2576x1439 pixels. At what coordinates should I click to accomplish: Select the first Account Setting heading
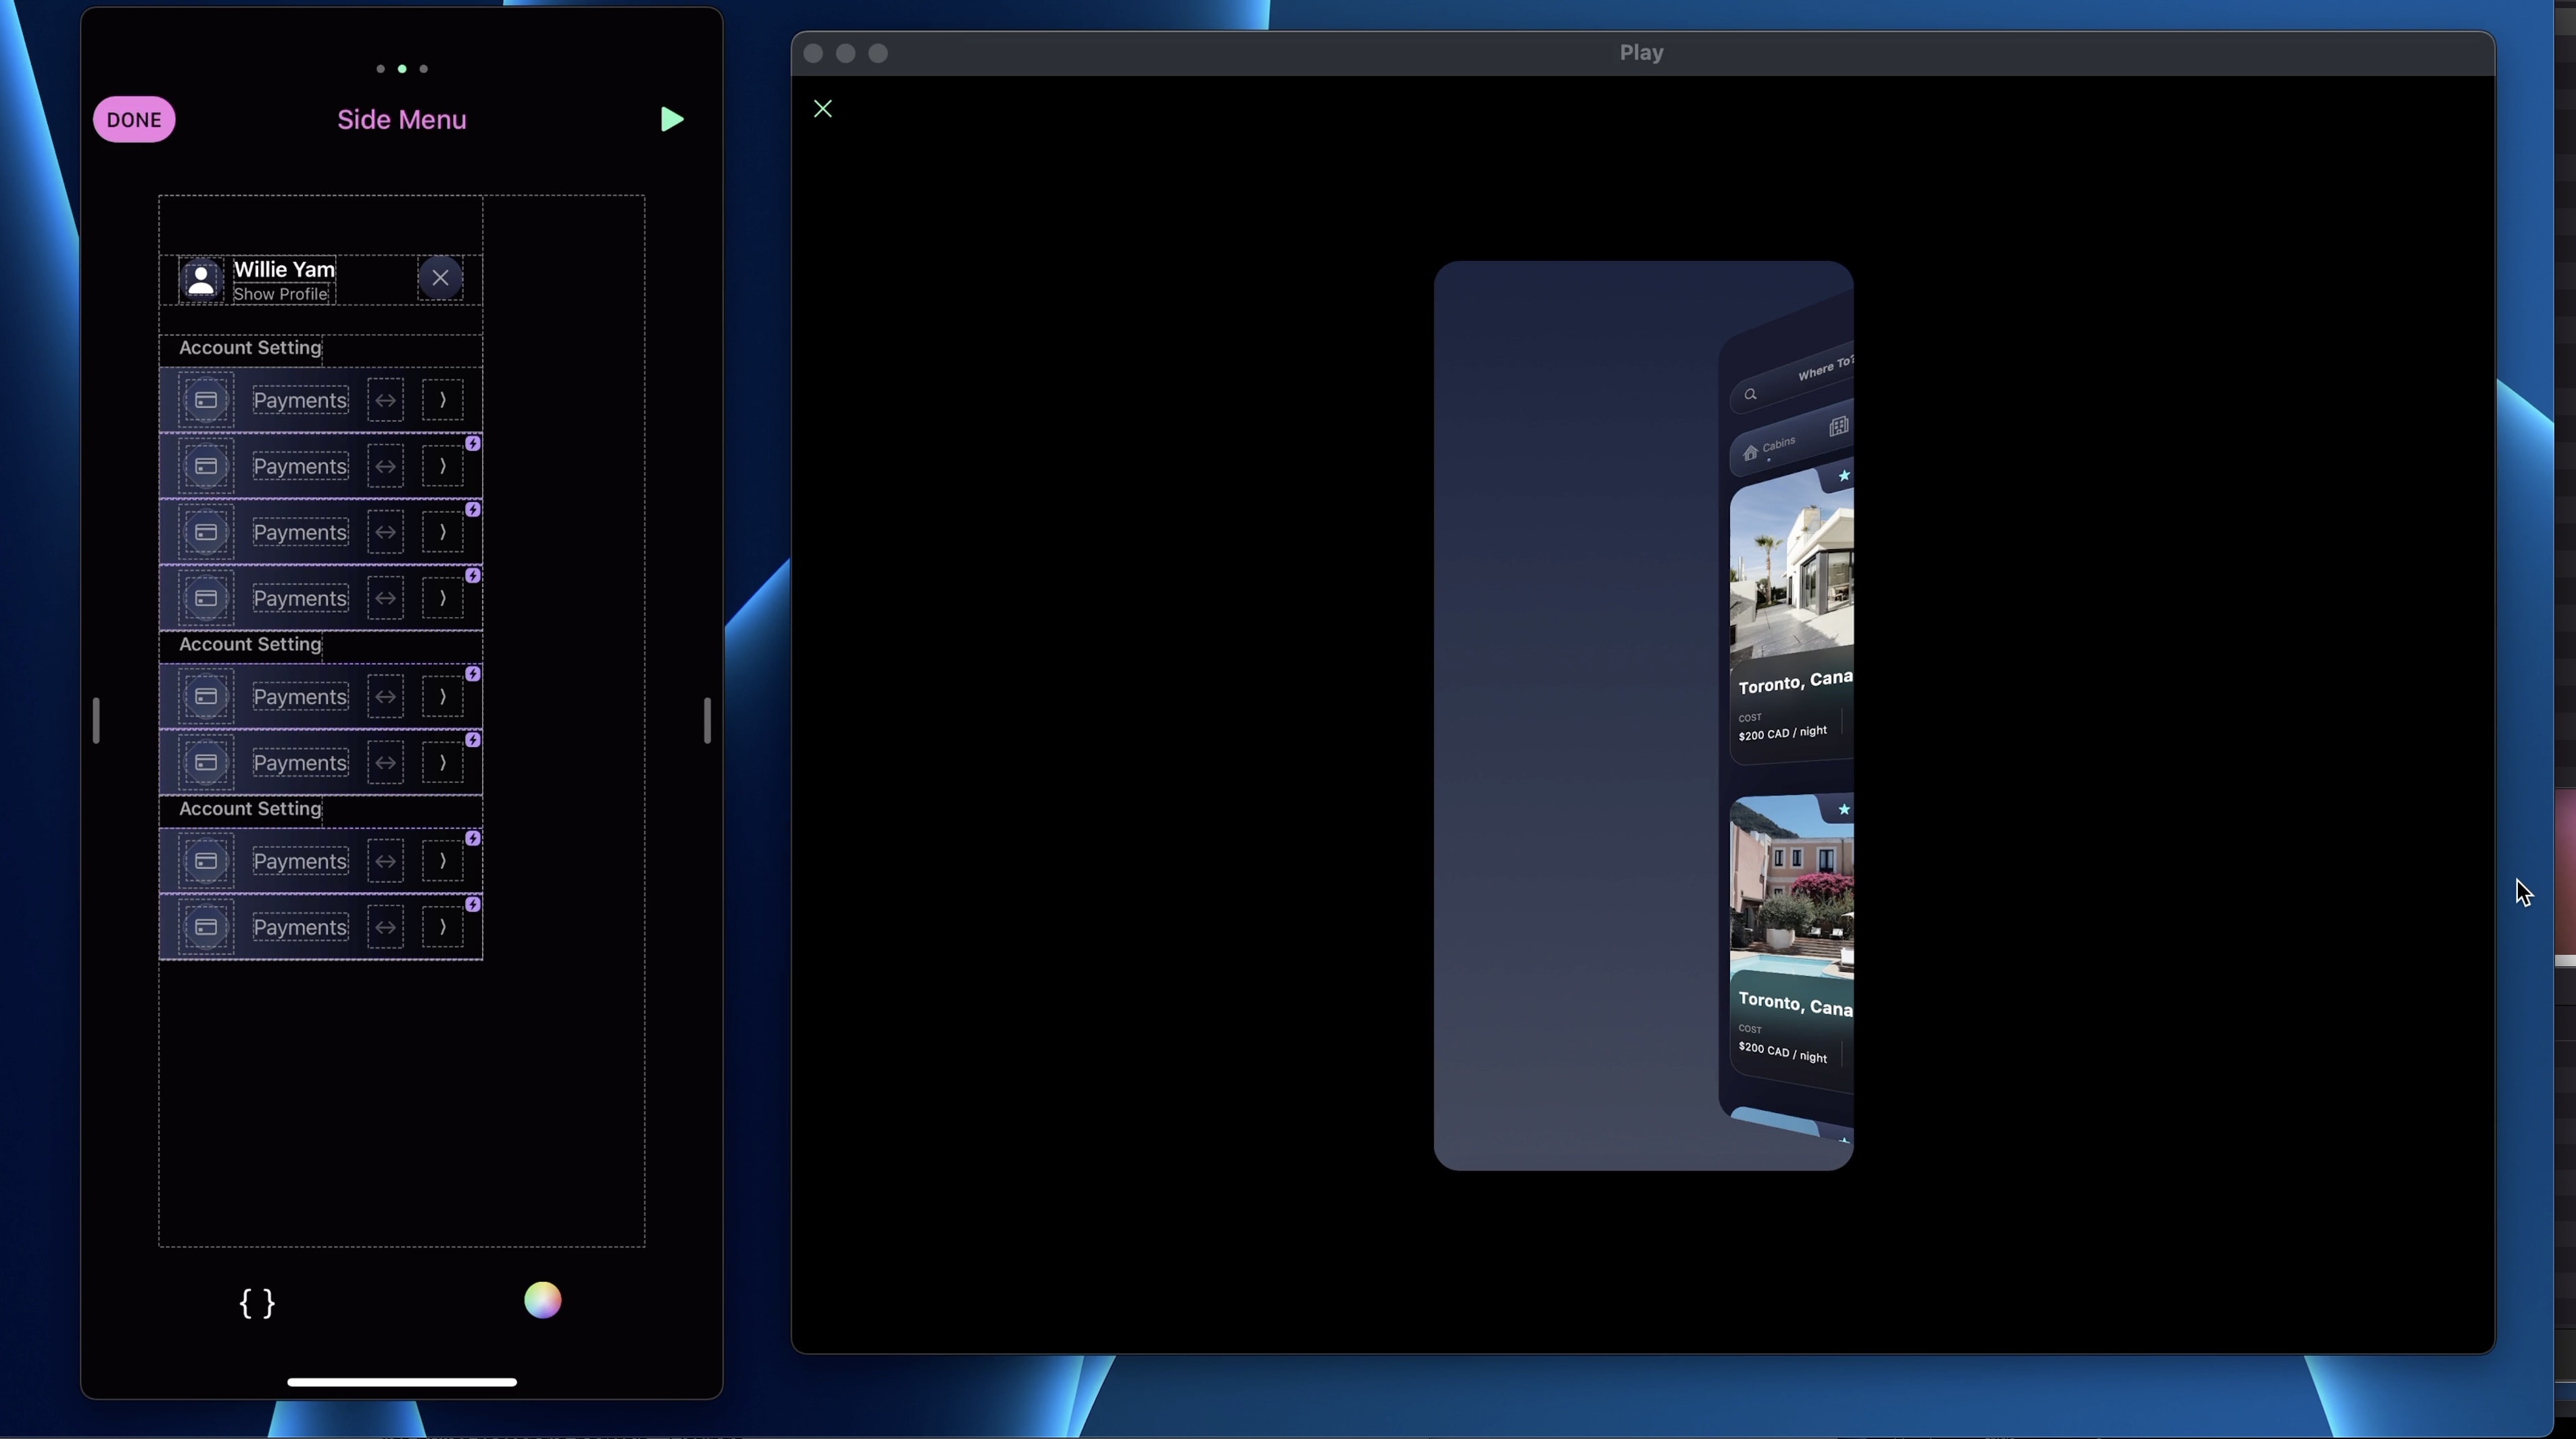[250, 348]
